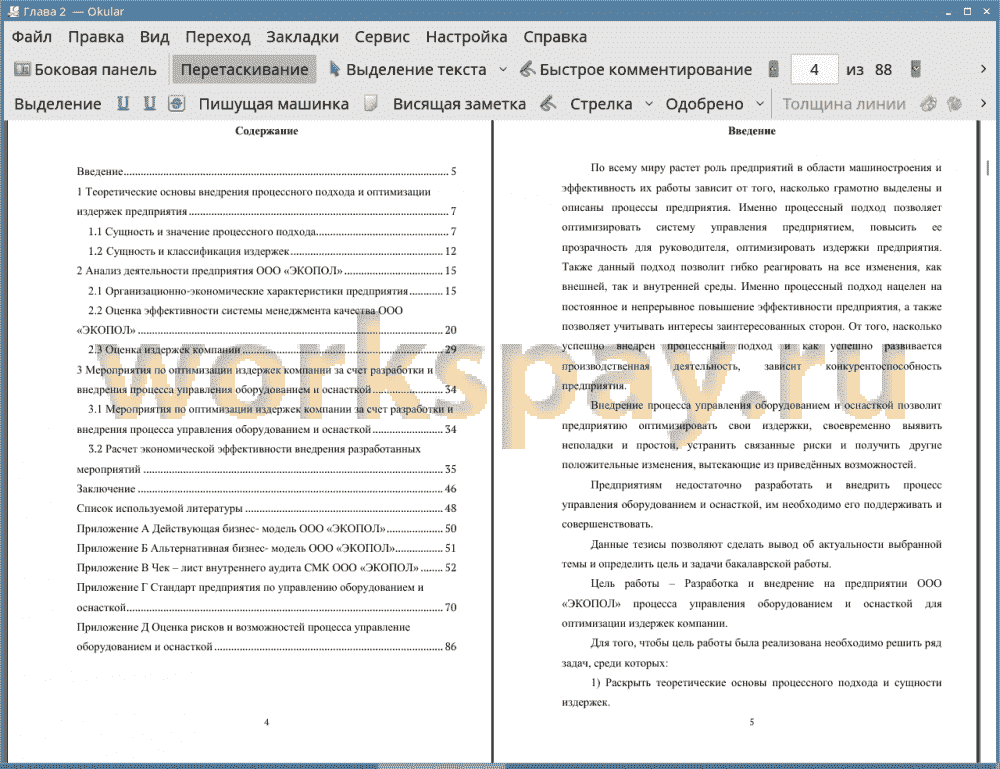The width and height of the screenshot is (1000, 769).
Task: Select the Одобрено stamp tool
Action: [704, 104]
